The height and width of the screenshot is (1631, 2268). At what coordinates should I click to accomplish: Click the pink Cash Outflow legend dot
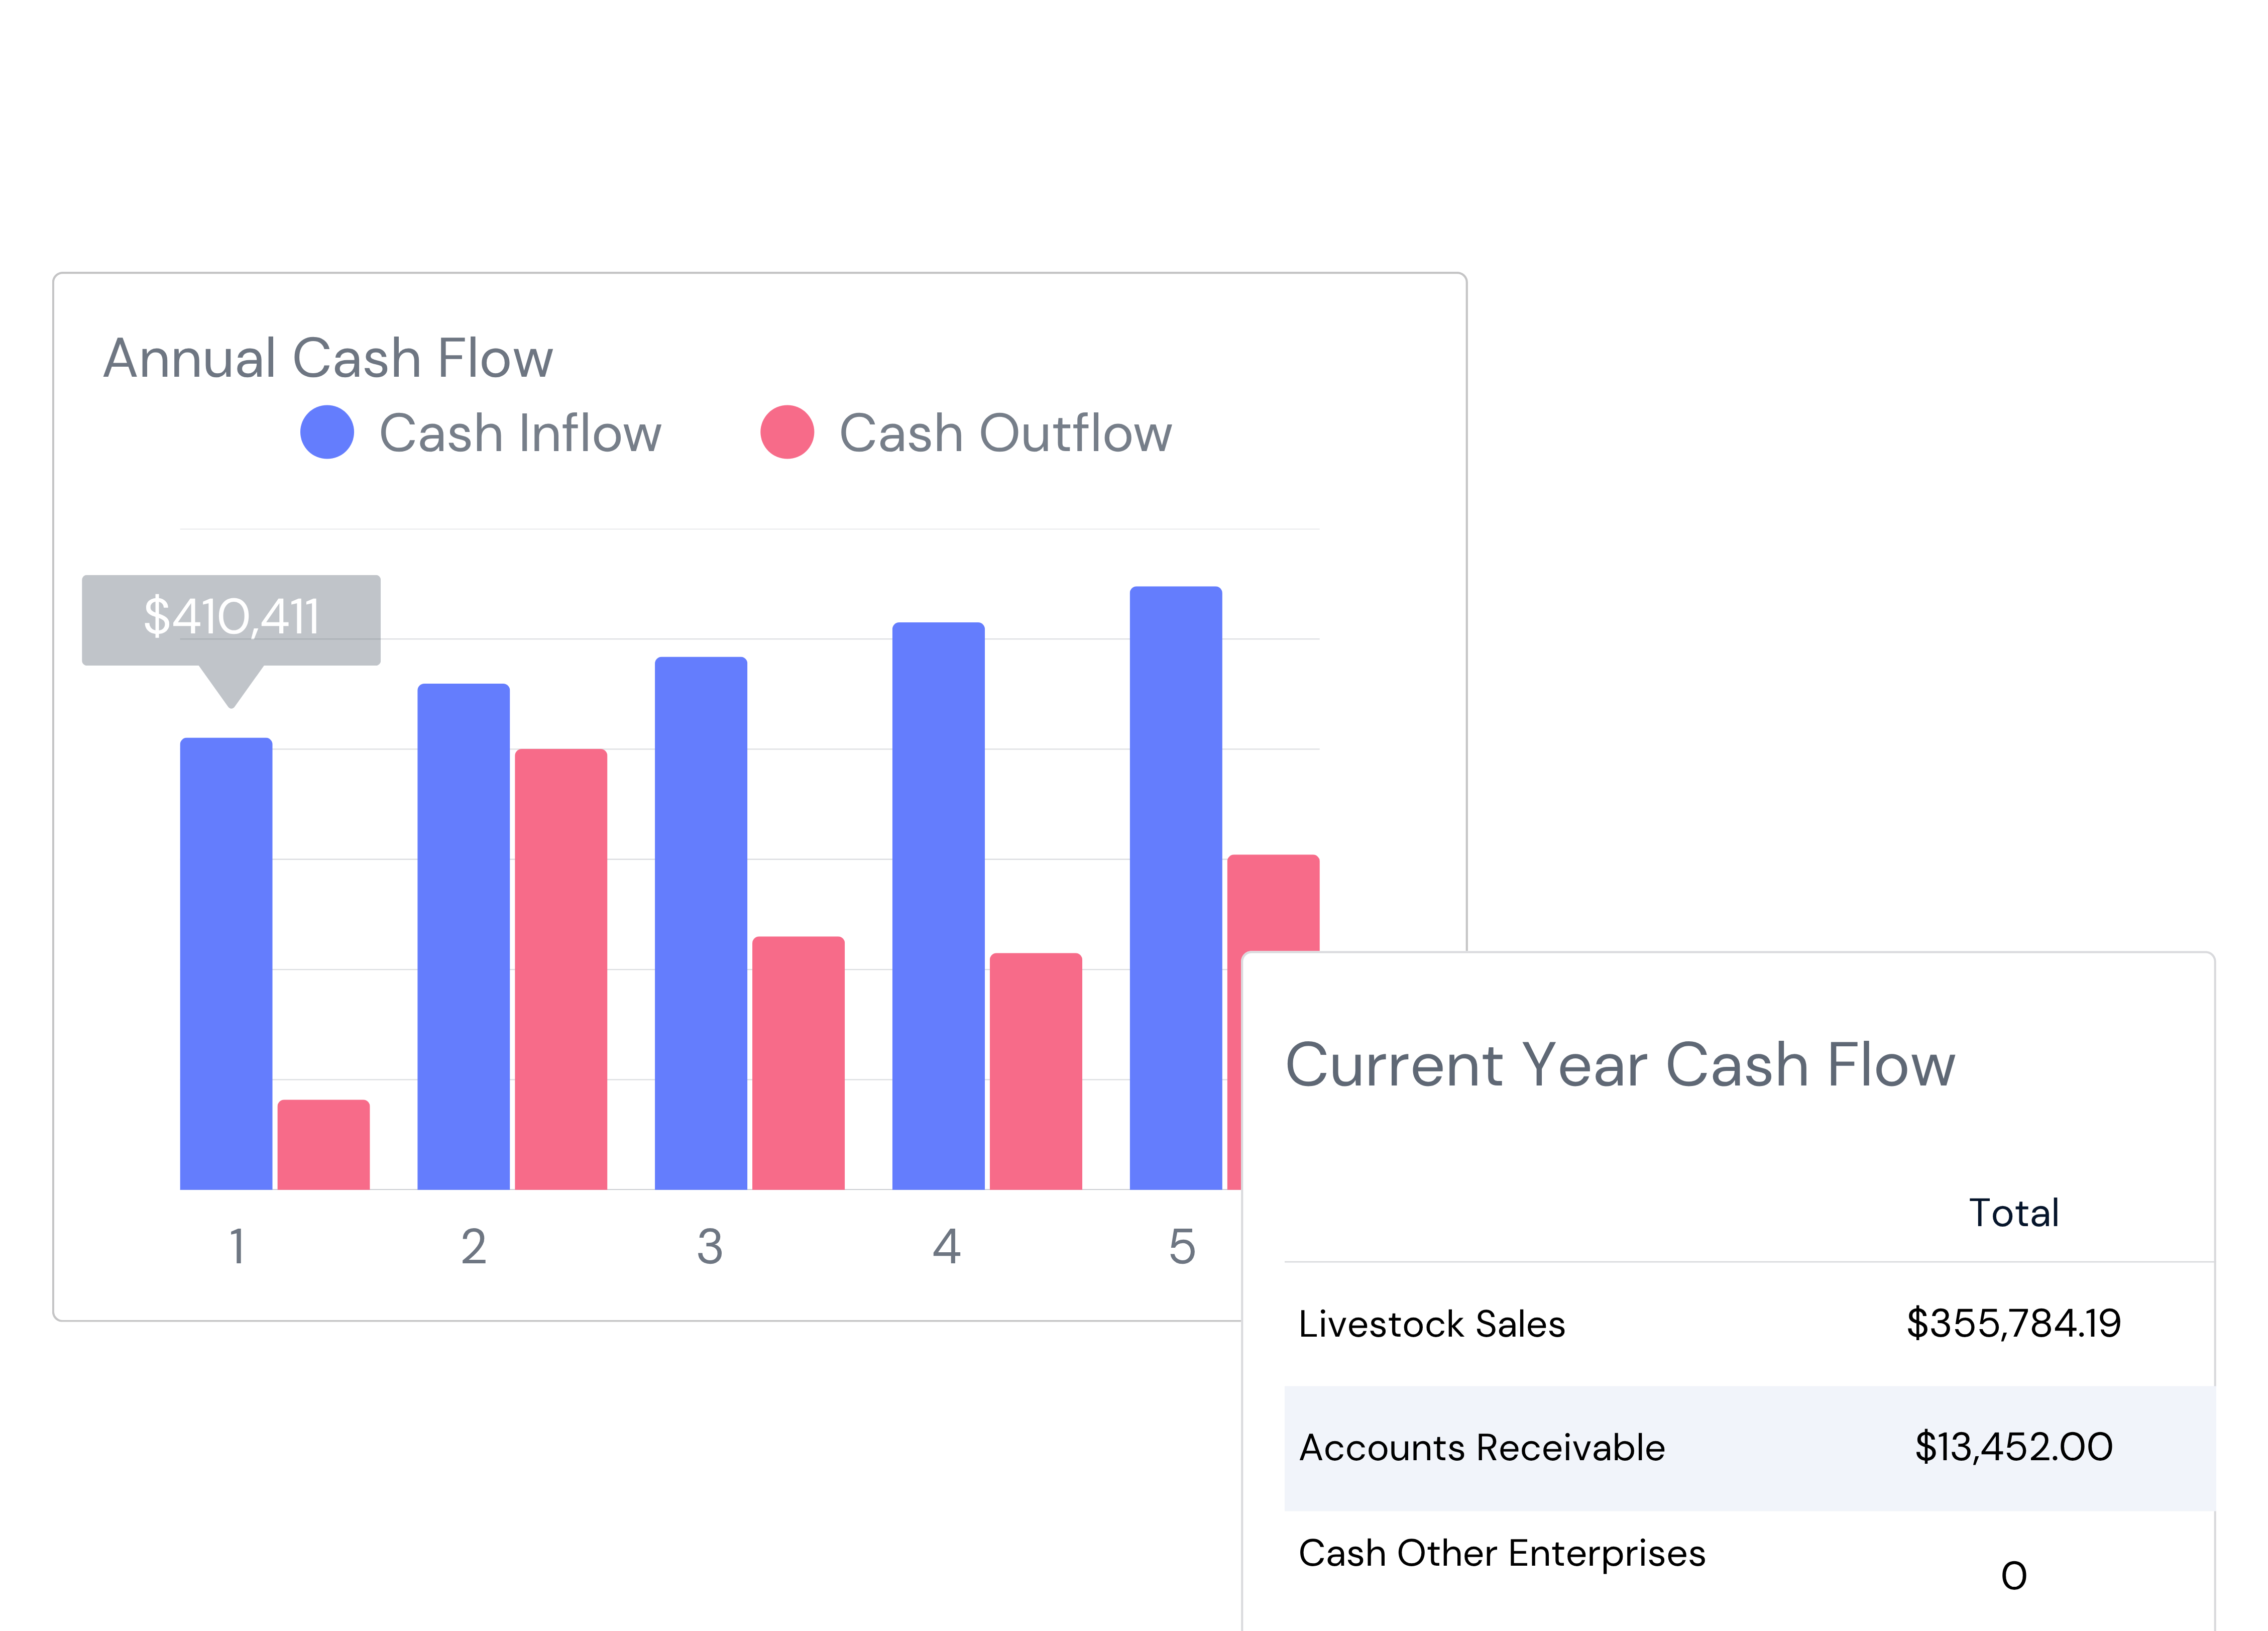[787, 432]
